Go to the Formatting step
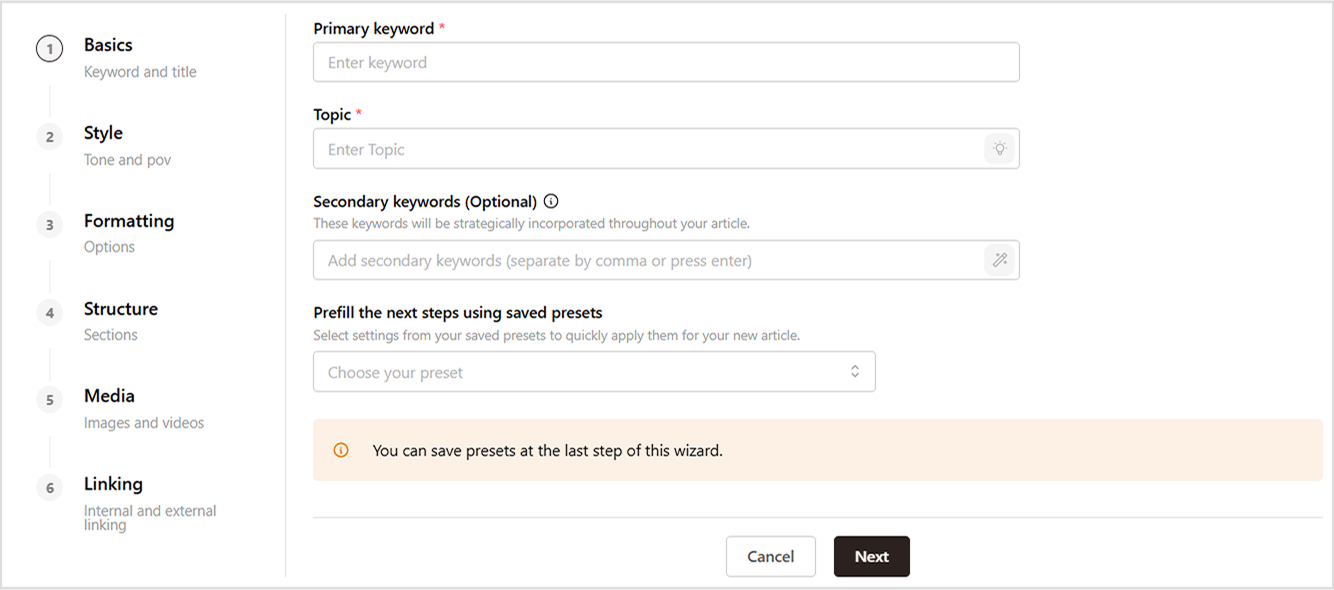1334x590 pixels. coord(129,221)
